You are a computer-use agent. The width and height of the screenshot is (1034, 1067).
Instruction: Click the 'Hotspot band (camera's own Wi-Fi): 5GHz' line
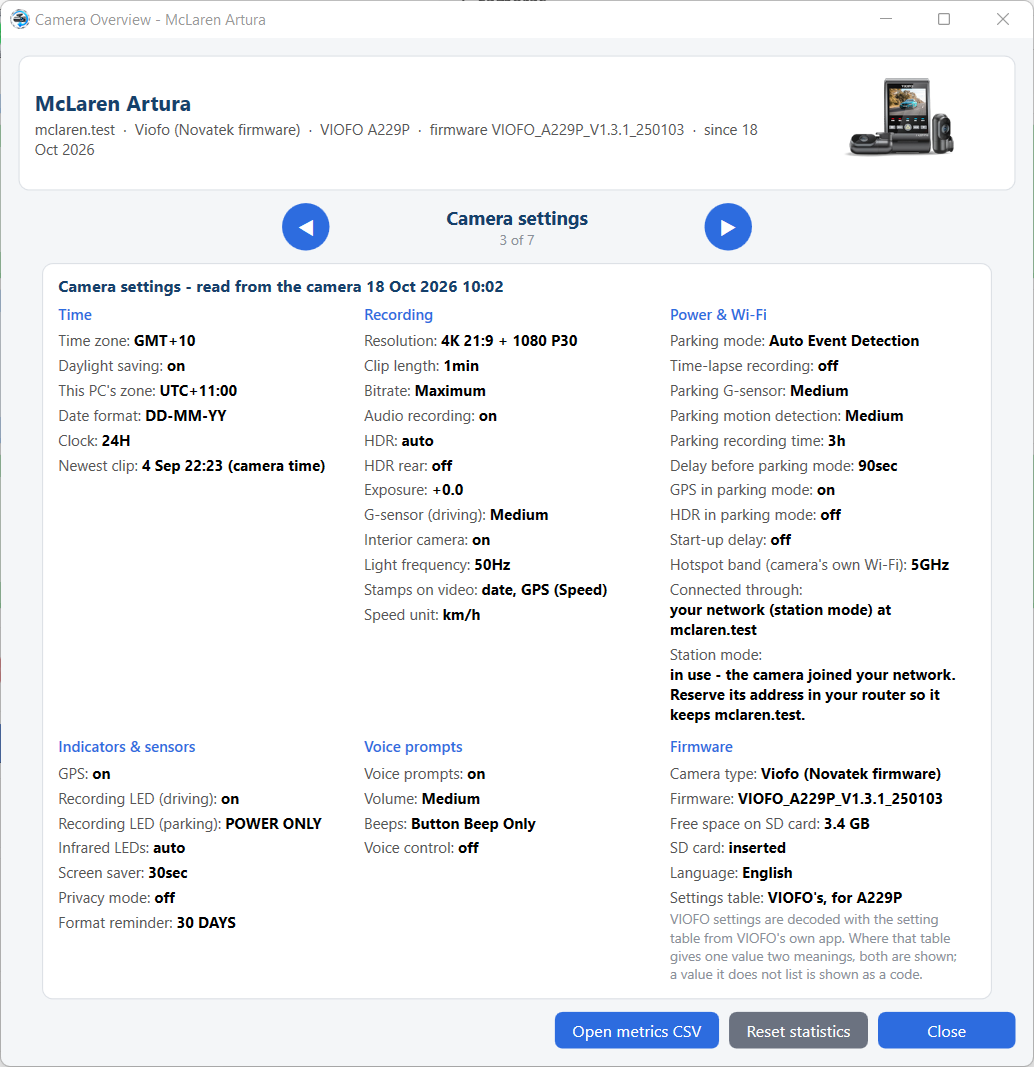810,565
